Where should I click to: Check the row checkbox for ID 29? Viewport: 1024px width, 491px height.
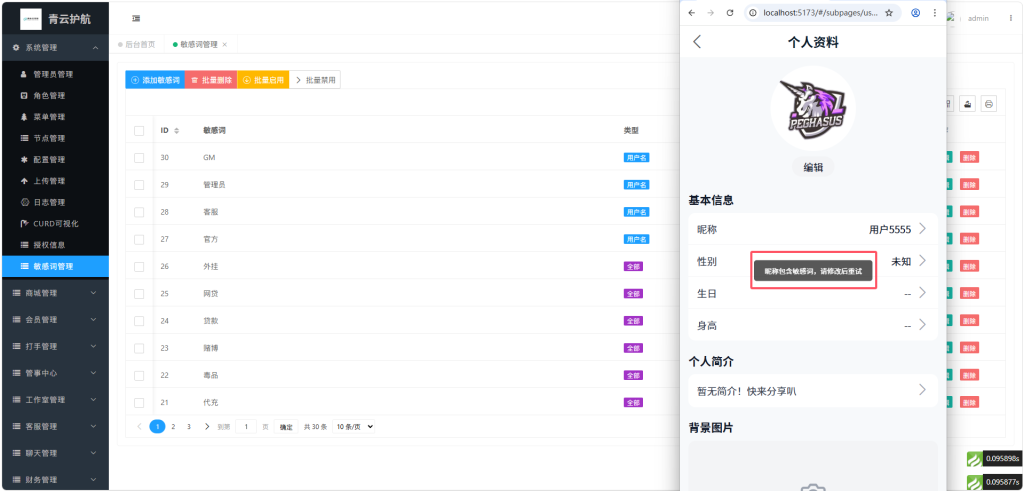tap(139, 185)
